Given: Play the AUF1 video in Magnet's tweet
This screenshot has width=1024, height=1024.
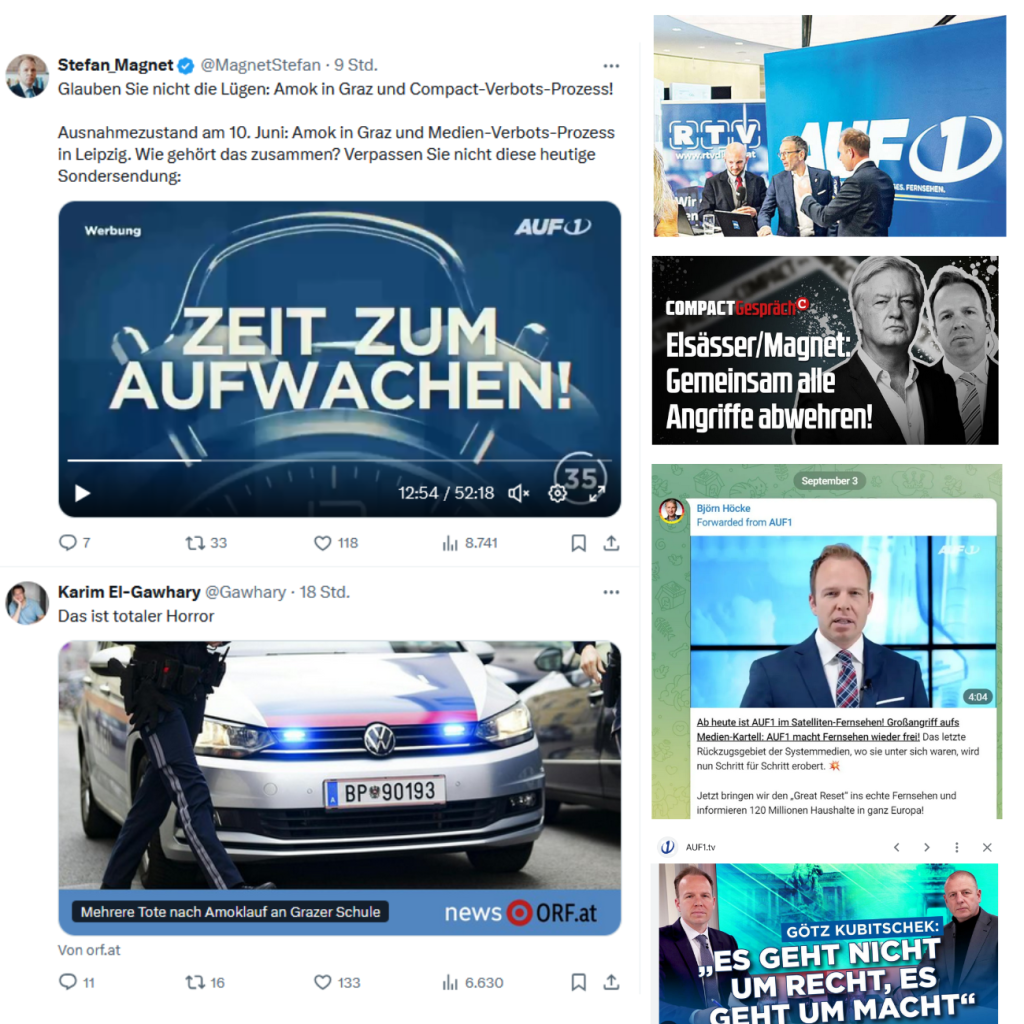Looking at the screenshot, I should pos(82,493).
